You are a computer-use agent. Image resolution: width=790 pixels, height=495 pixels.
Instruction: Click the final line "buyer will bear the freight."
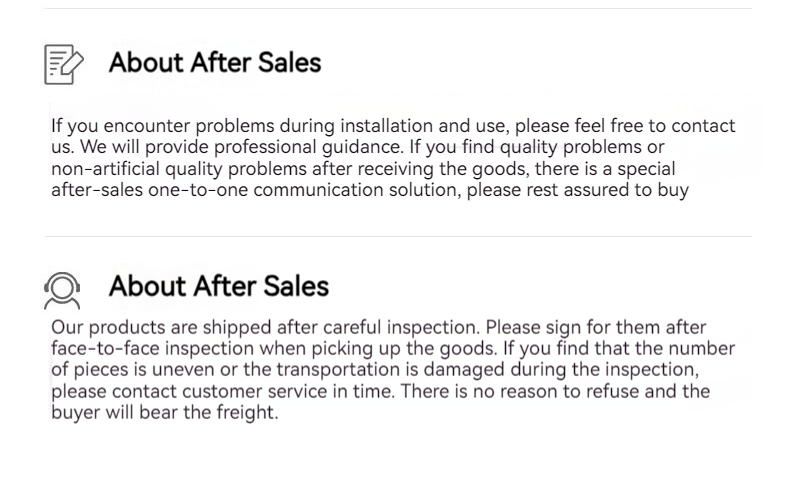click(164, 411)
